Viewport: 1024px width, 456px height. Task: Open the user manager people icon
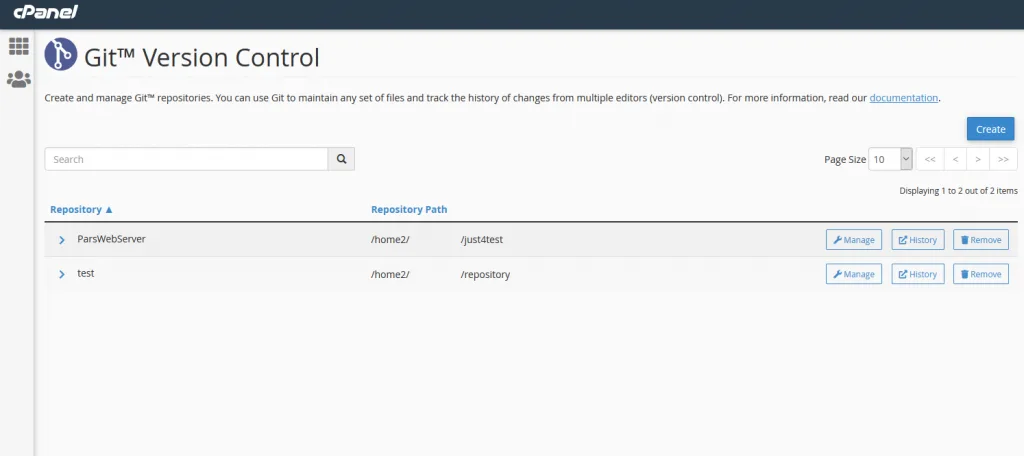coord(18,80)
